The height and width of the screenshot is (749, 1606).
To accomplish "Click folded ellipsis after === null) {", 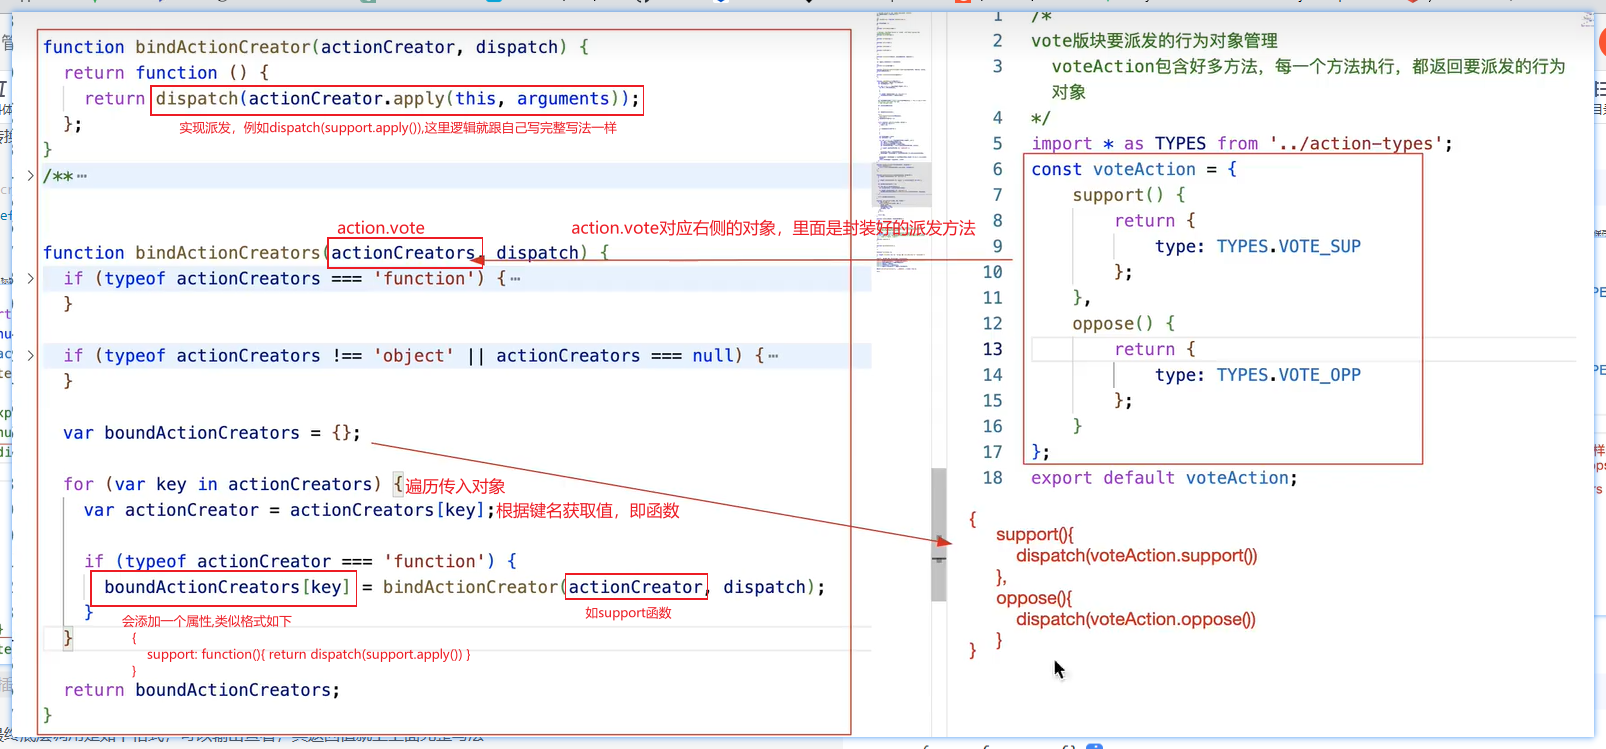I will (x=773, y=356).
